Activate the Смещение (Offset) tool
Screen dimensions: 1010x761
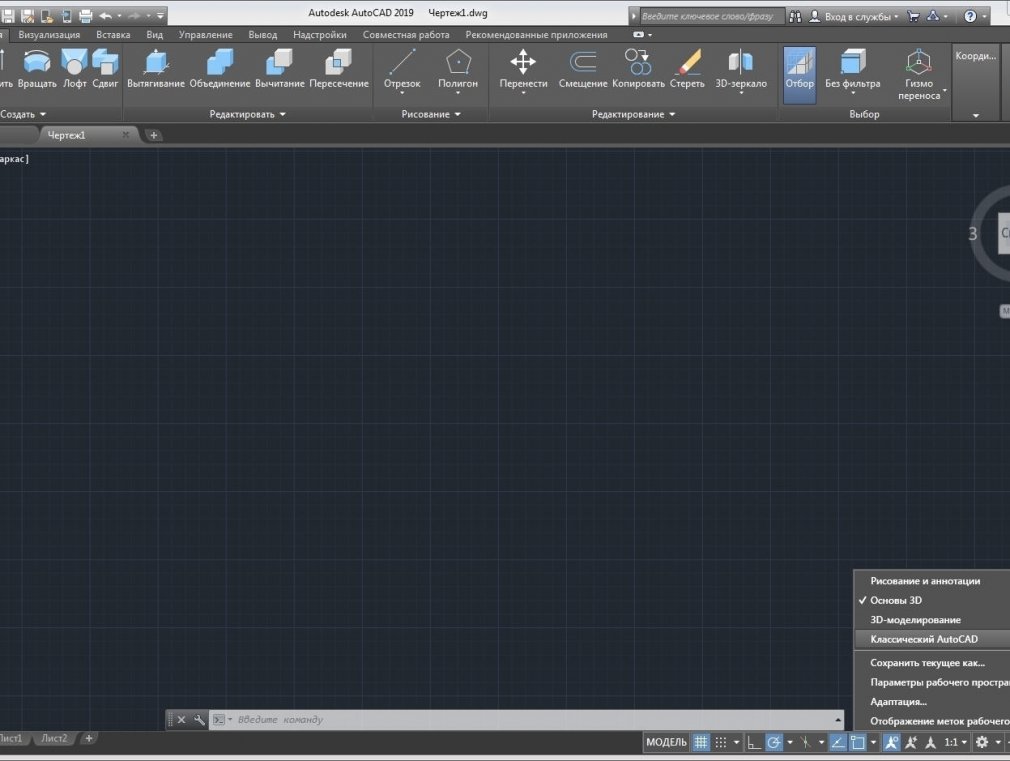[x=583, y=70]
